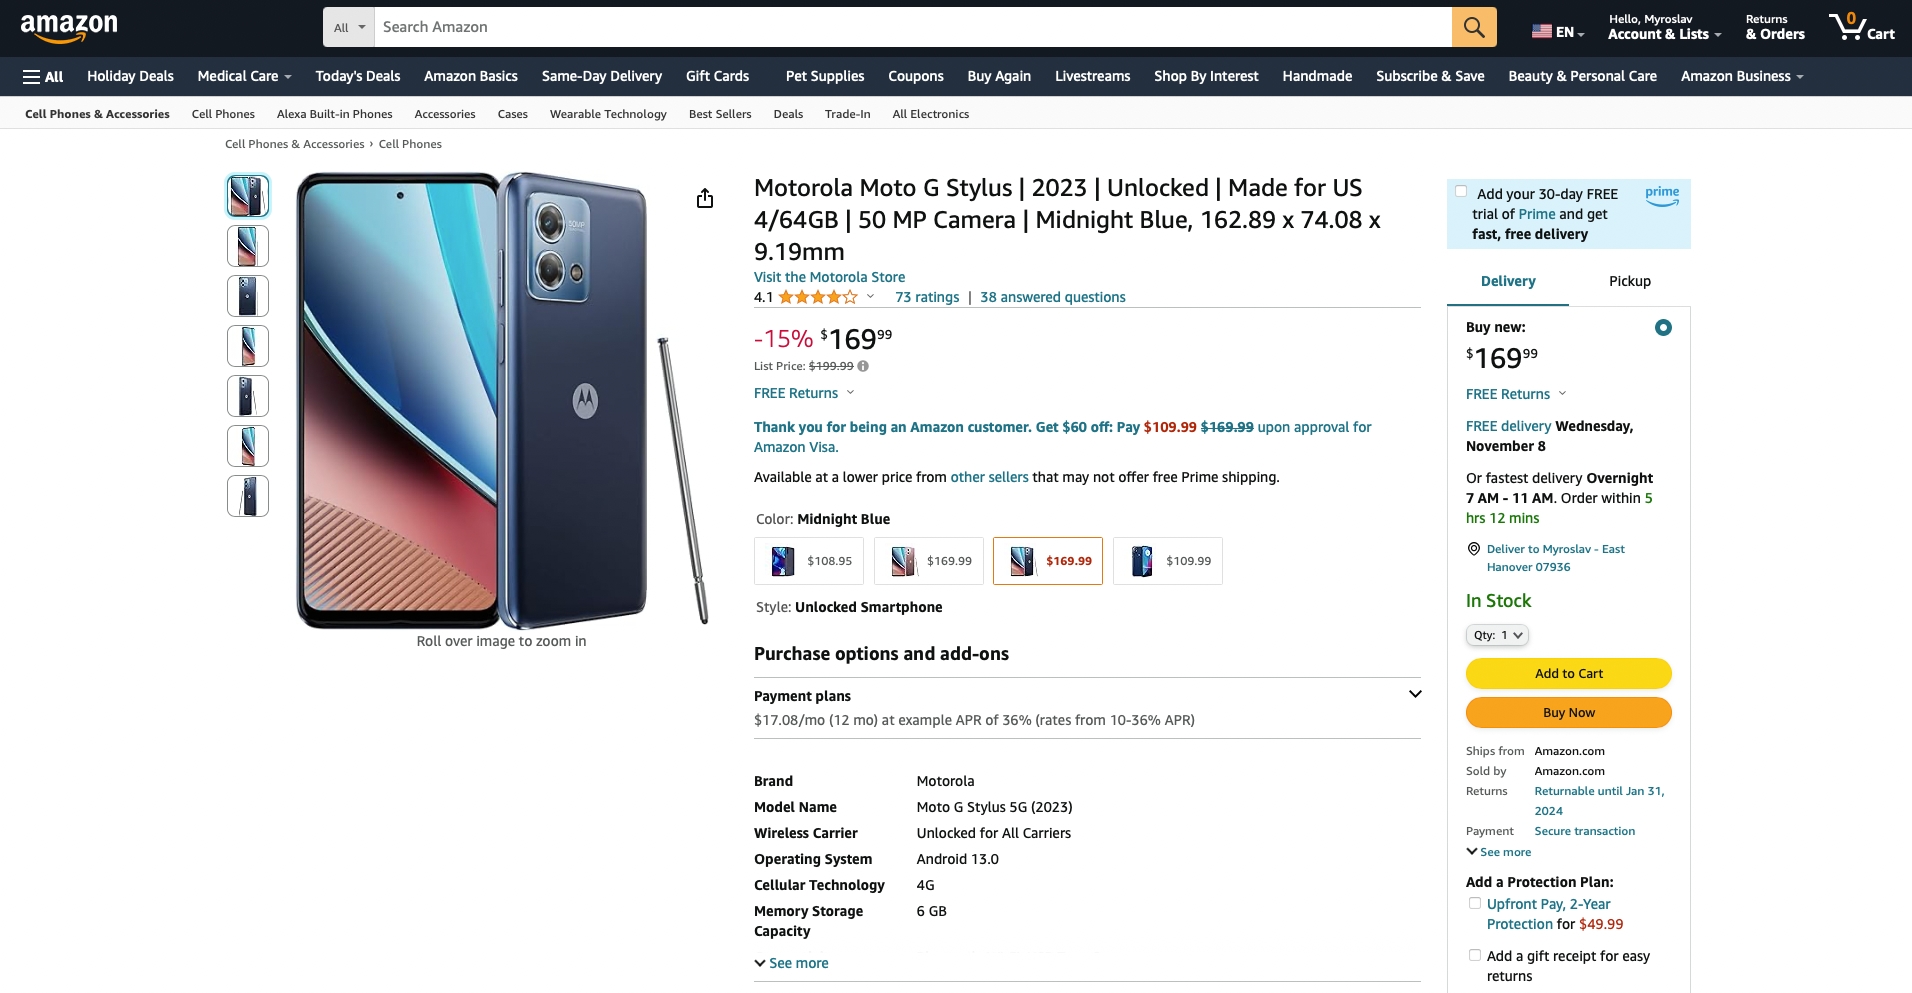Select the $109.99 color swatch option

click(x=1167, y=561)
